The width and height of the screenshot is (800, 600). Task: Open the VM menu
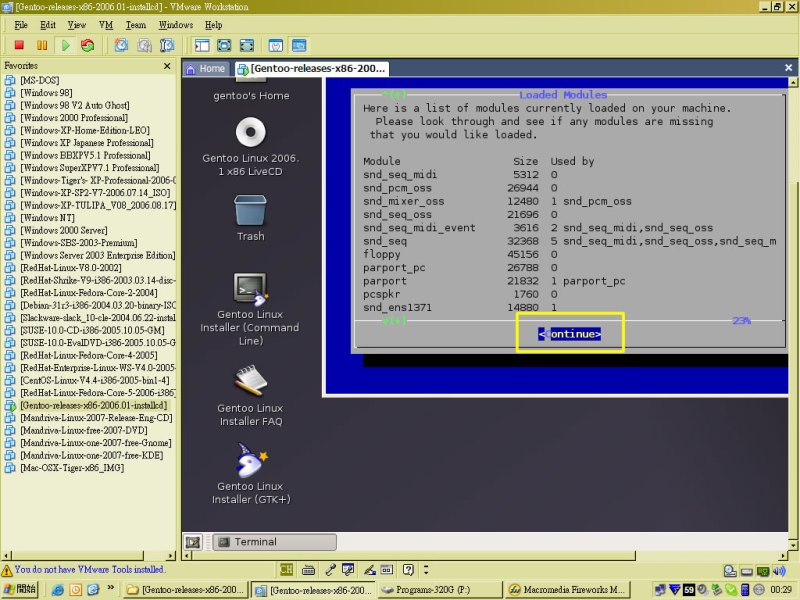coord(106,25)
